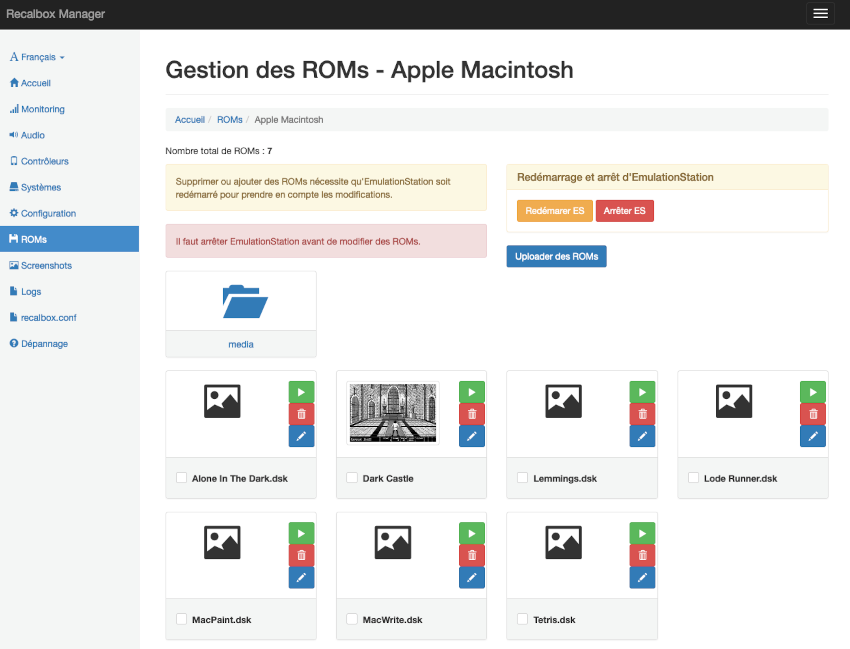Open the media folder icon
Viewport: 850px width, 649px height.
point(245,301)
